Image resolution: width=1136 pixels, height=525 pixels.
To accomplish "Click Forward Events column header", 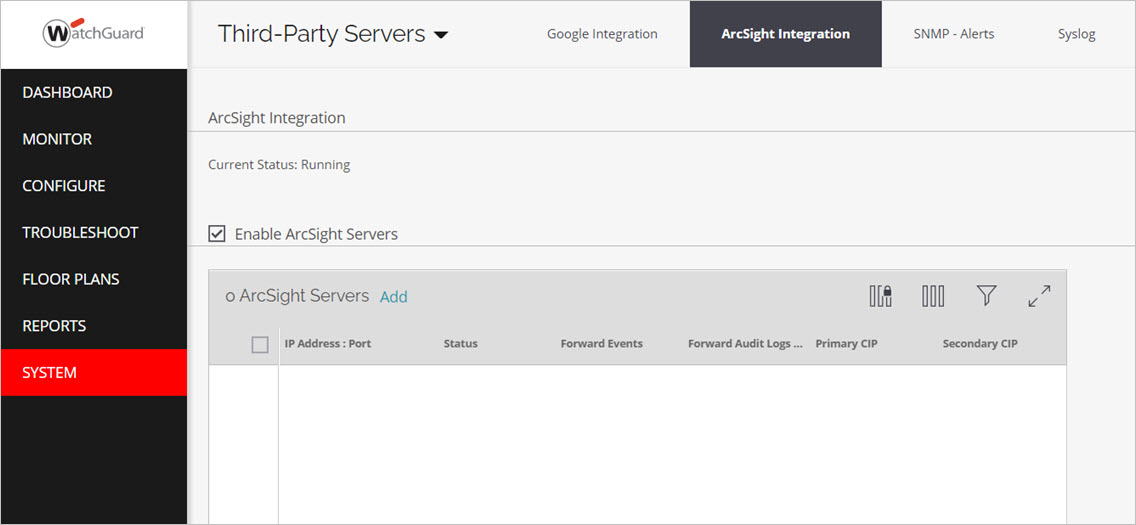I will click(x=601, y=344).
